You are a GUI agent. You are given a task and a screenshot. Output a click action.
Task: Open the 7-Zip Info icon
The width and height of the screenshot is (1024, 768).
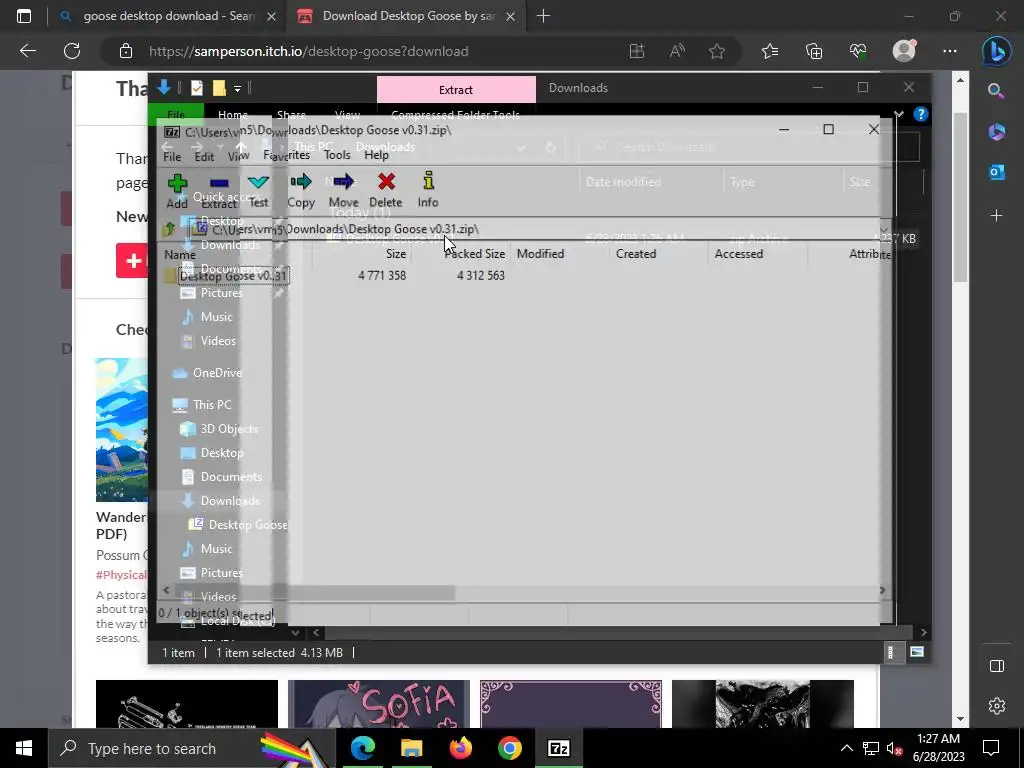click(428, 181)
